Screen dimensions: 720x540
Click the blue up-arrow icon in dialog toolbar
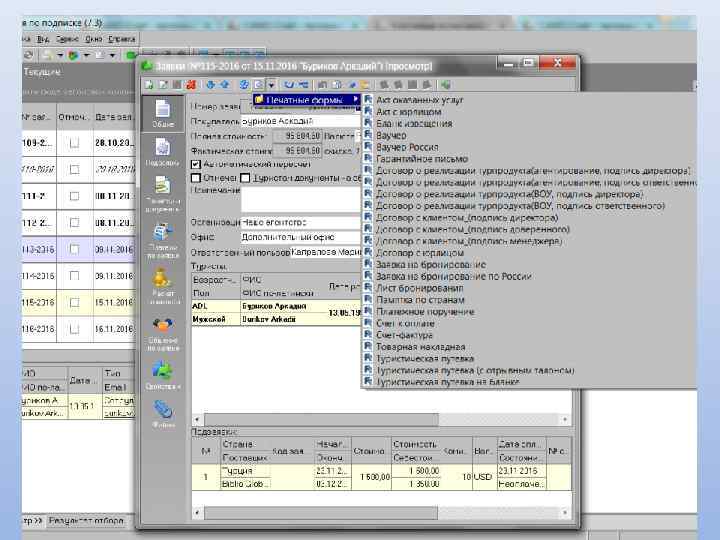(225, 84)
